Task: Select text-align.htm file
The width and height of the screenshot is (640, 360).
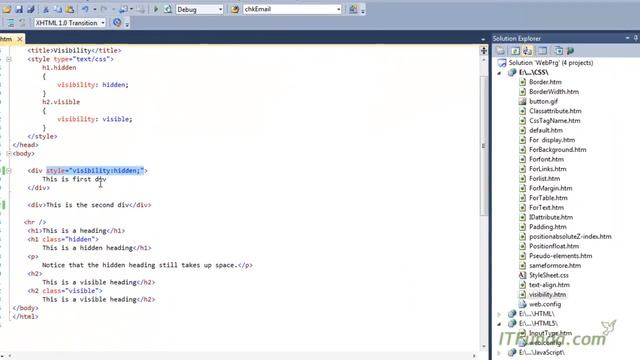Action: tap(549, 285)
